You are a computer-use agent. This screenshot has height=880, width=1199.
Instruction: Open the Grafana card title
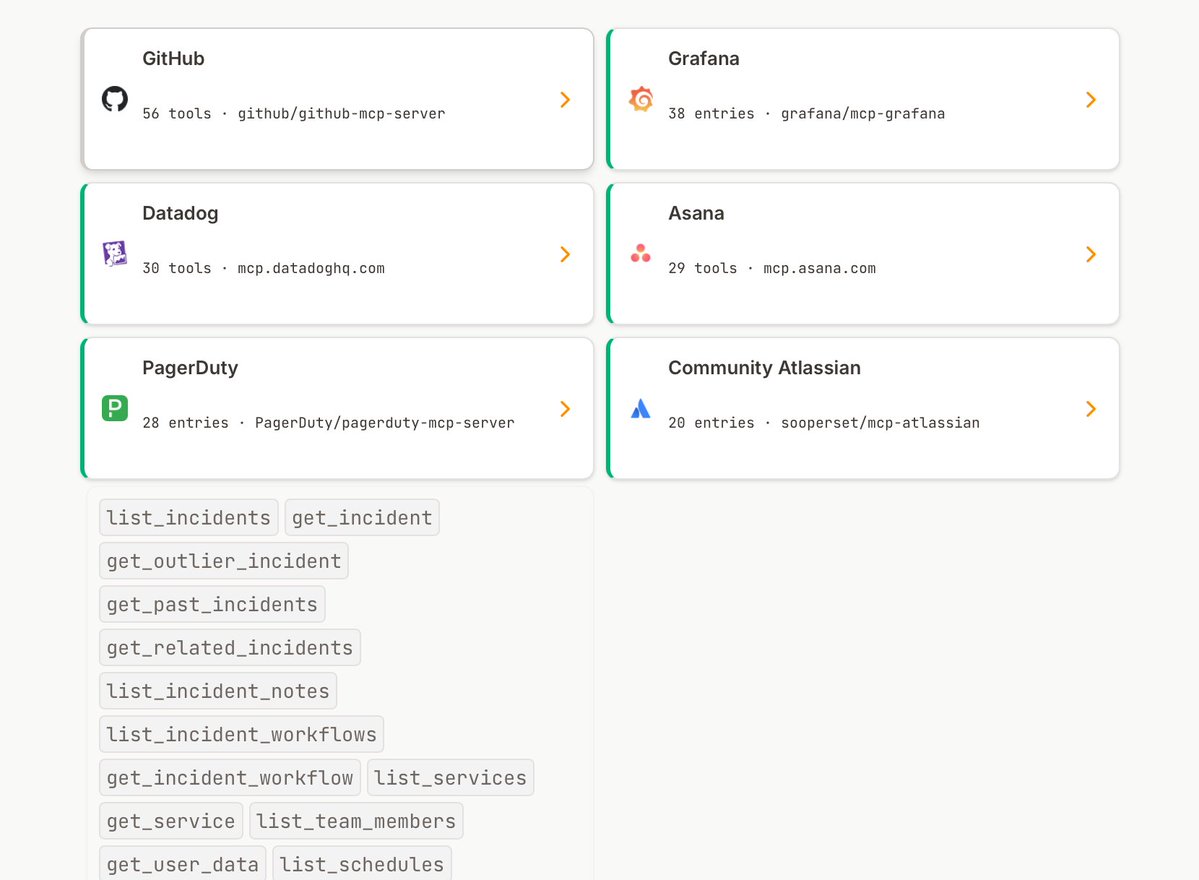coord(703,59)
